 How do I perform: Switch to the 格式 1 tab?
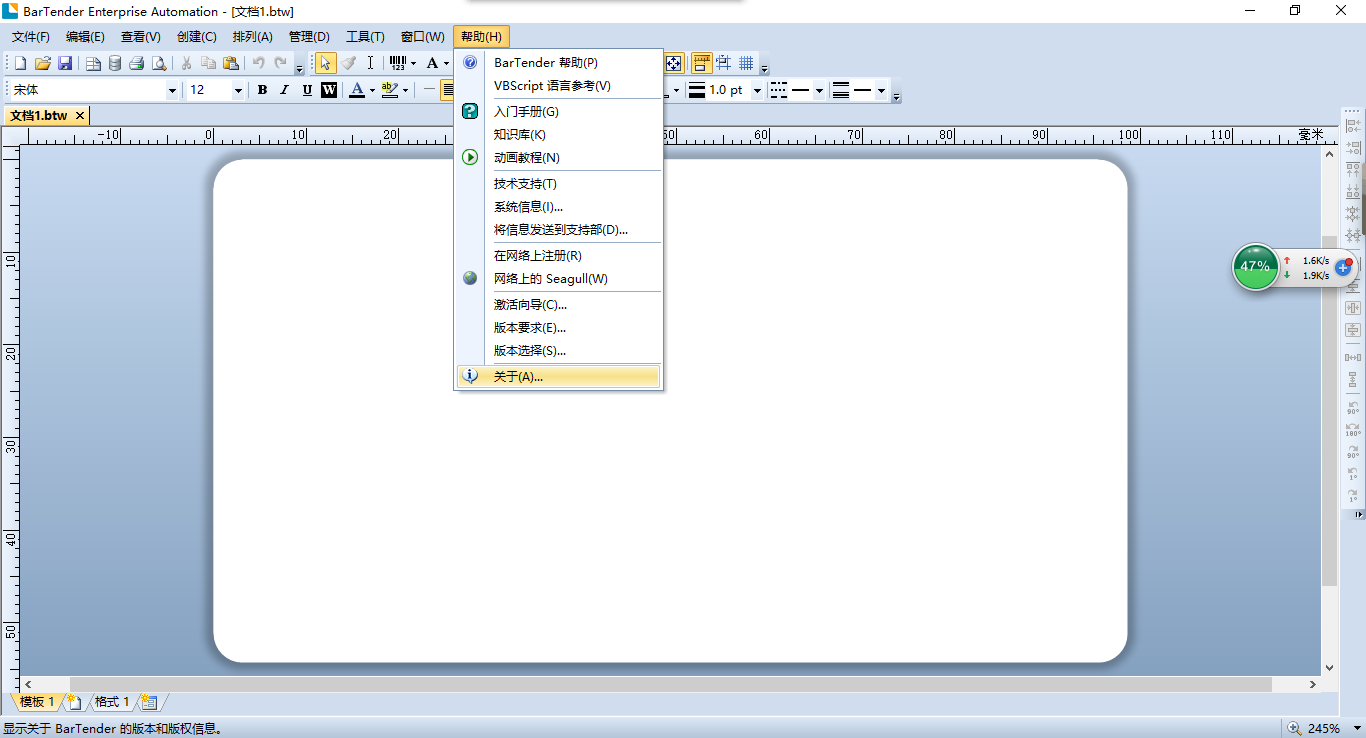pyautogui.click(x=111, y=702)
